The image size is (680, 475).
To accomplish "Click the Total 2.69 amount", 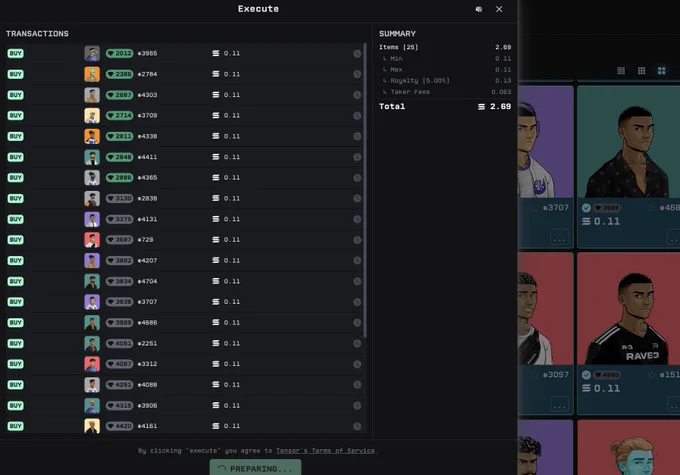I will point(500,107).
